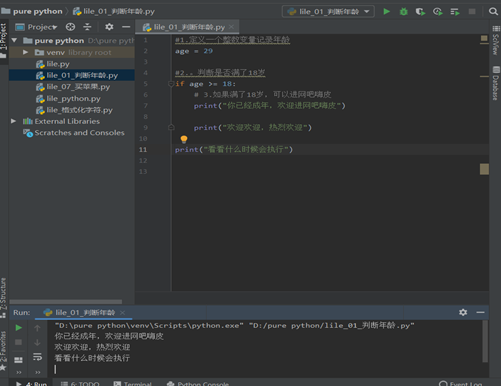The width and height of the screenshot is (501, 386).
Task: Open the 1: Project side tab
Action: point(3,41)
